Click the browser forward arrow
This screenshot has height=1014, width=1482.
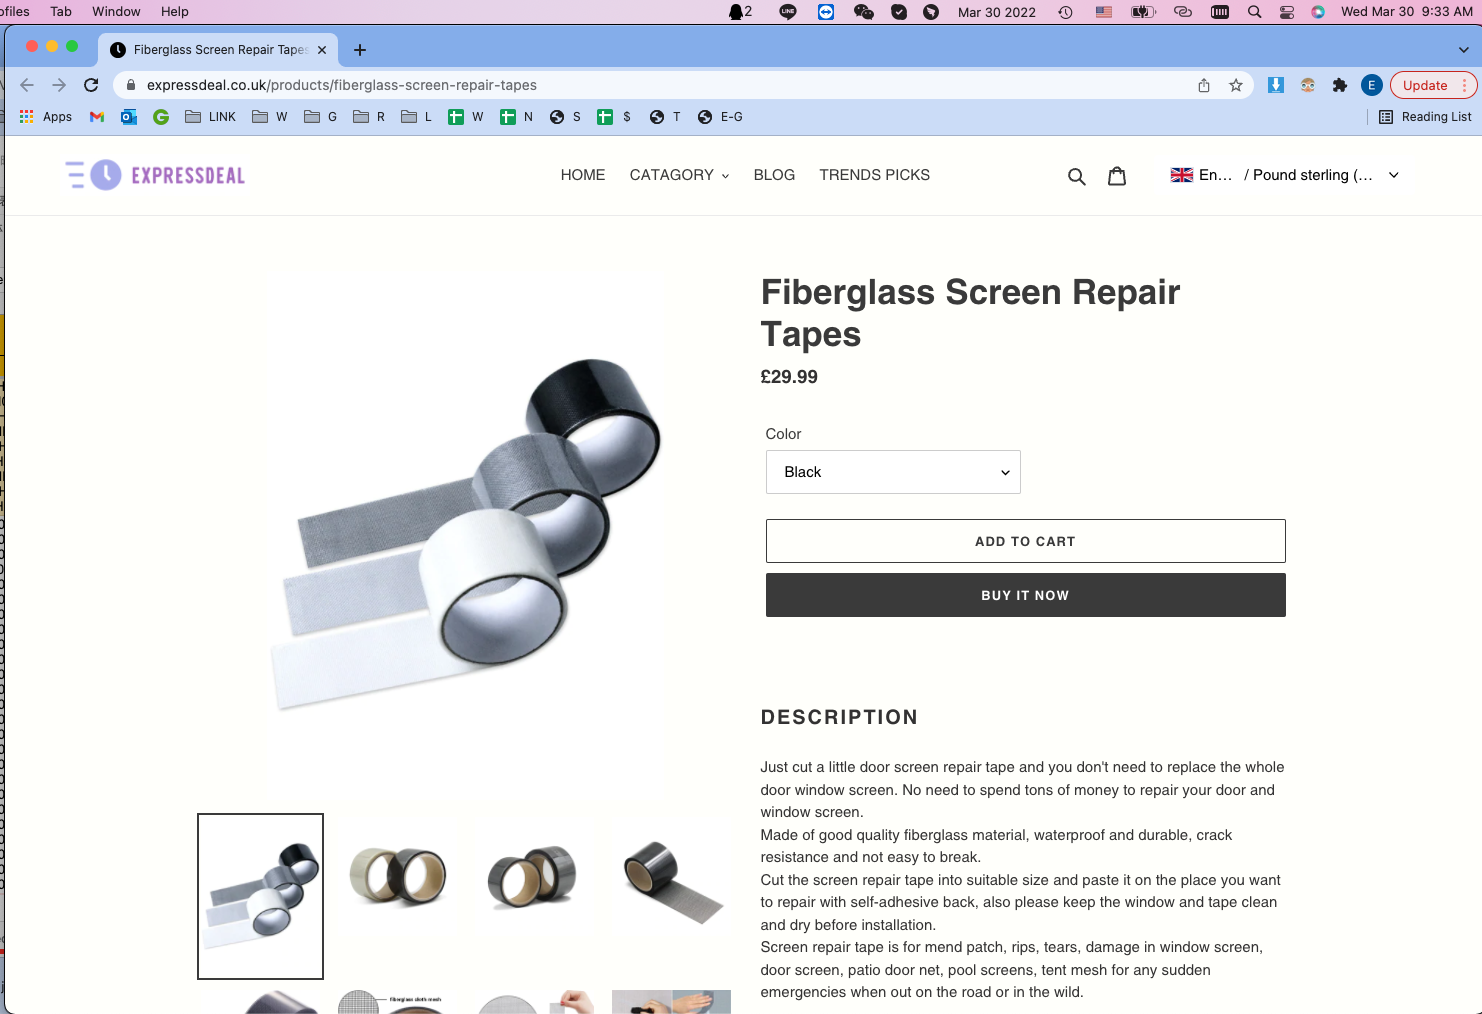click(59, 85)
